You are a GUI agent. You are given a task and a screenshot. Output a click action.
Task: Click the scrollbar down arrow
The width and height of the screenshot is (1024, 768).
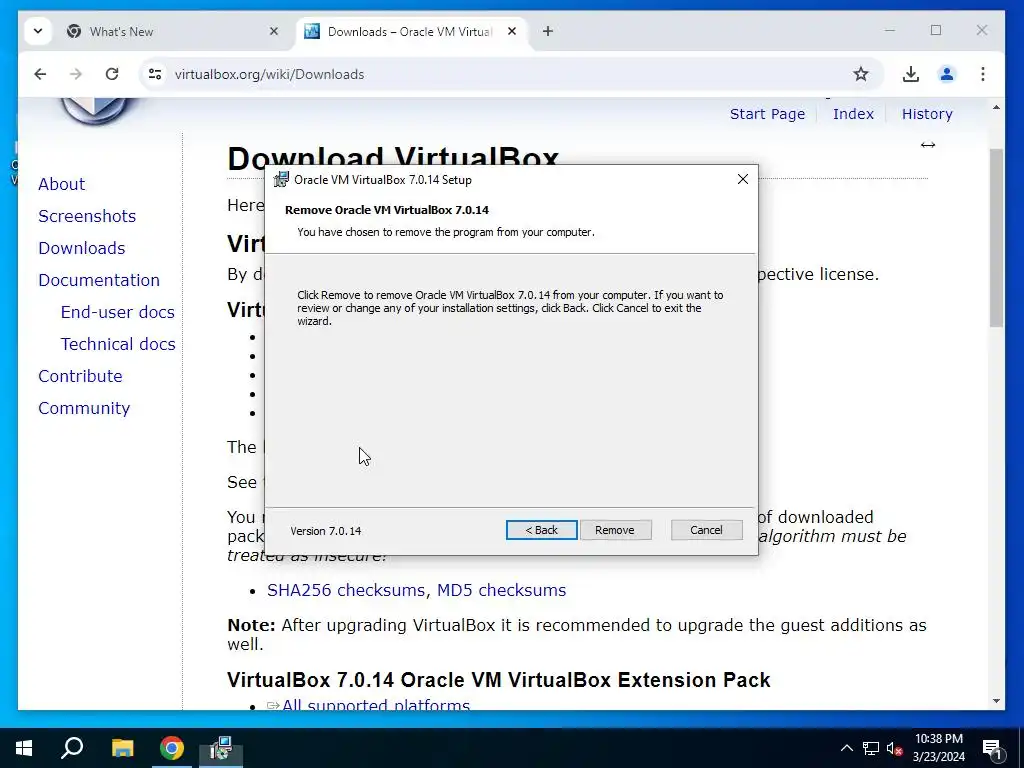[x=996, y=701]
